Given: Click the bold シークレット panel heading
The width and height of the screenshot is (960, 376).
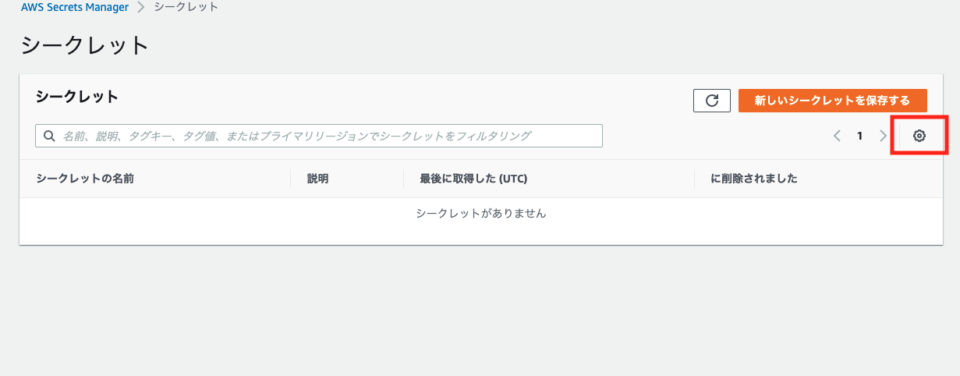Looking at the screenshot, I should (x=77, y=97).
